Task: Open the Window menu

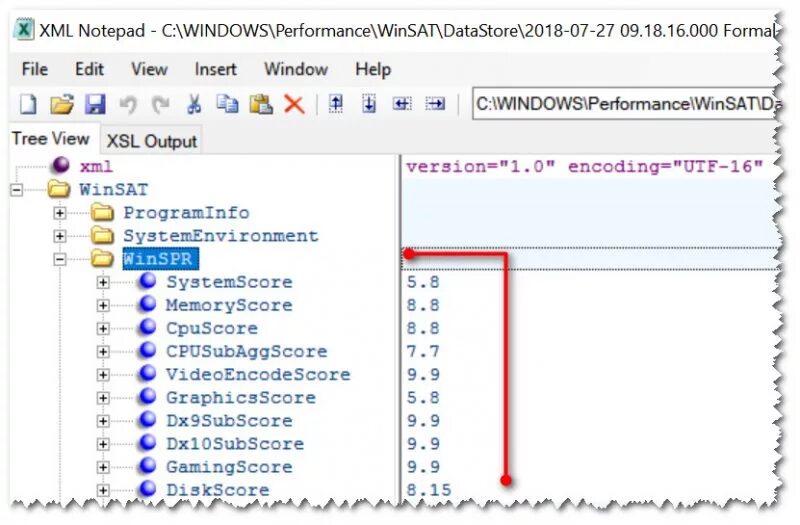Action: [x=296, y=69]
